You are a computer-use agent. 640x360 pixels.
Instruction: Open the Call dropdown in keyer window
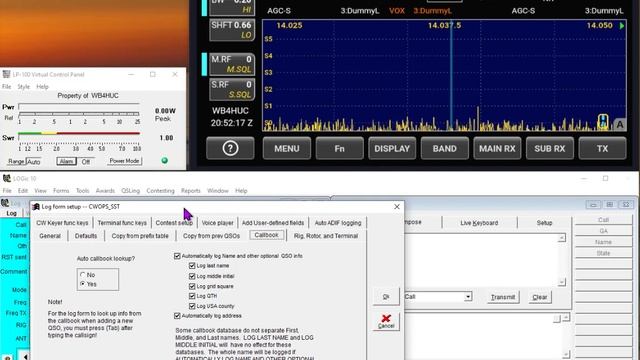pos(468,297)
